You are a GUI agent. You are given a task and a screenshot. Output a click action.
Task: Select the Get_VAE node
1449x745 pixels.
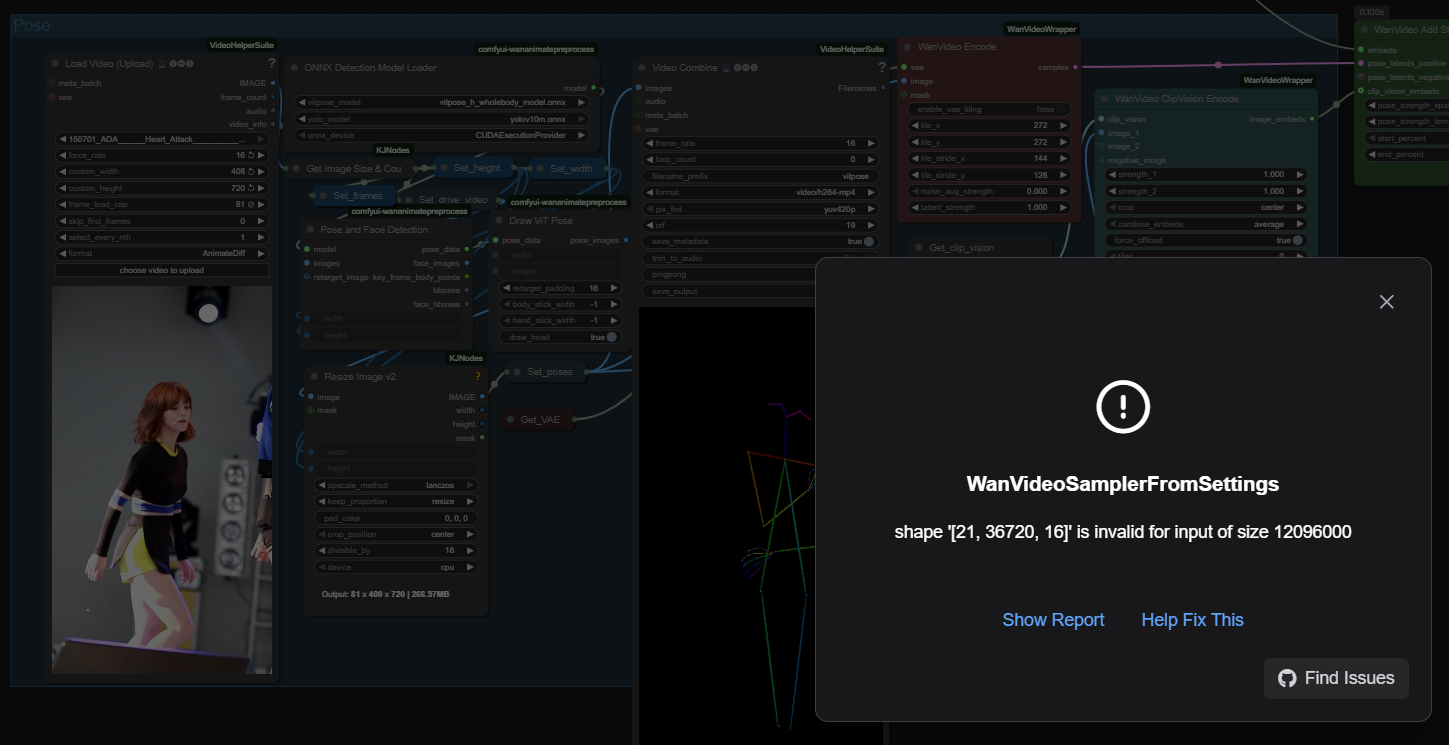539,420
